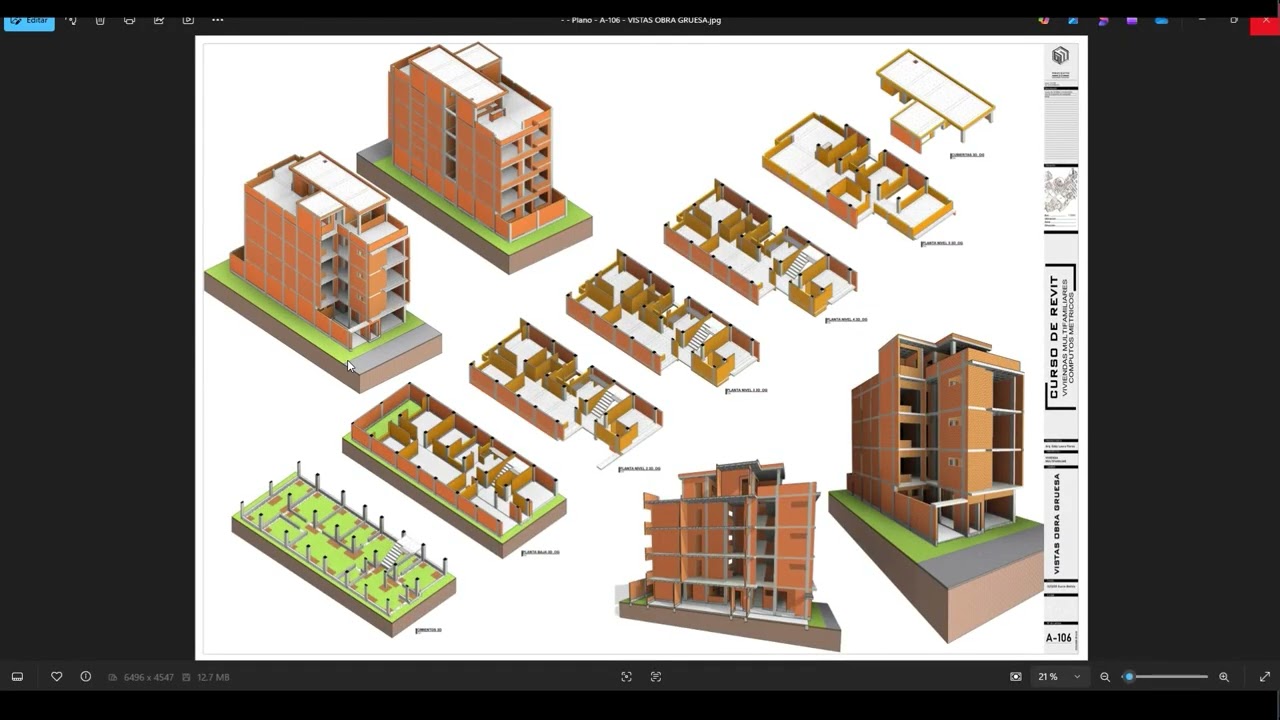Rotate the image with the rotate icon
This screenshot has width=1280, height=720.
point(71,20)
